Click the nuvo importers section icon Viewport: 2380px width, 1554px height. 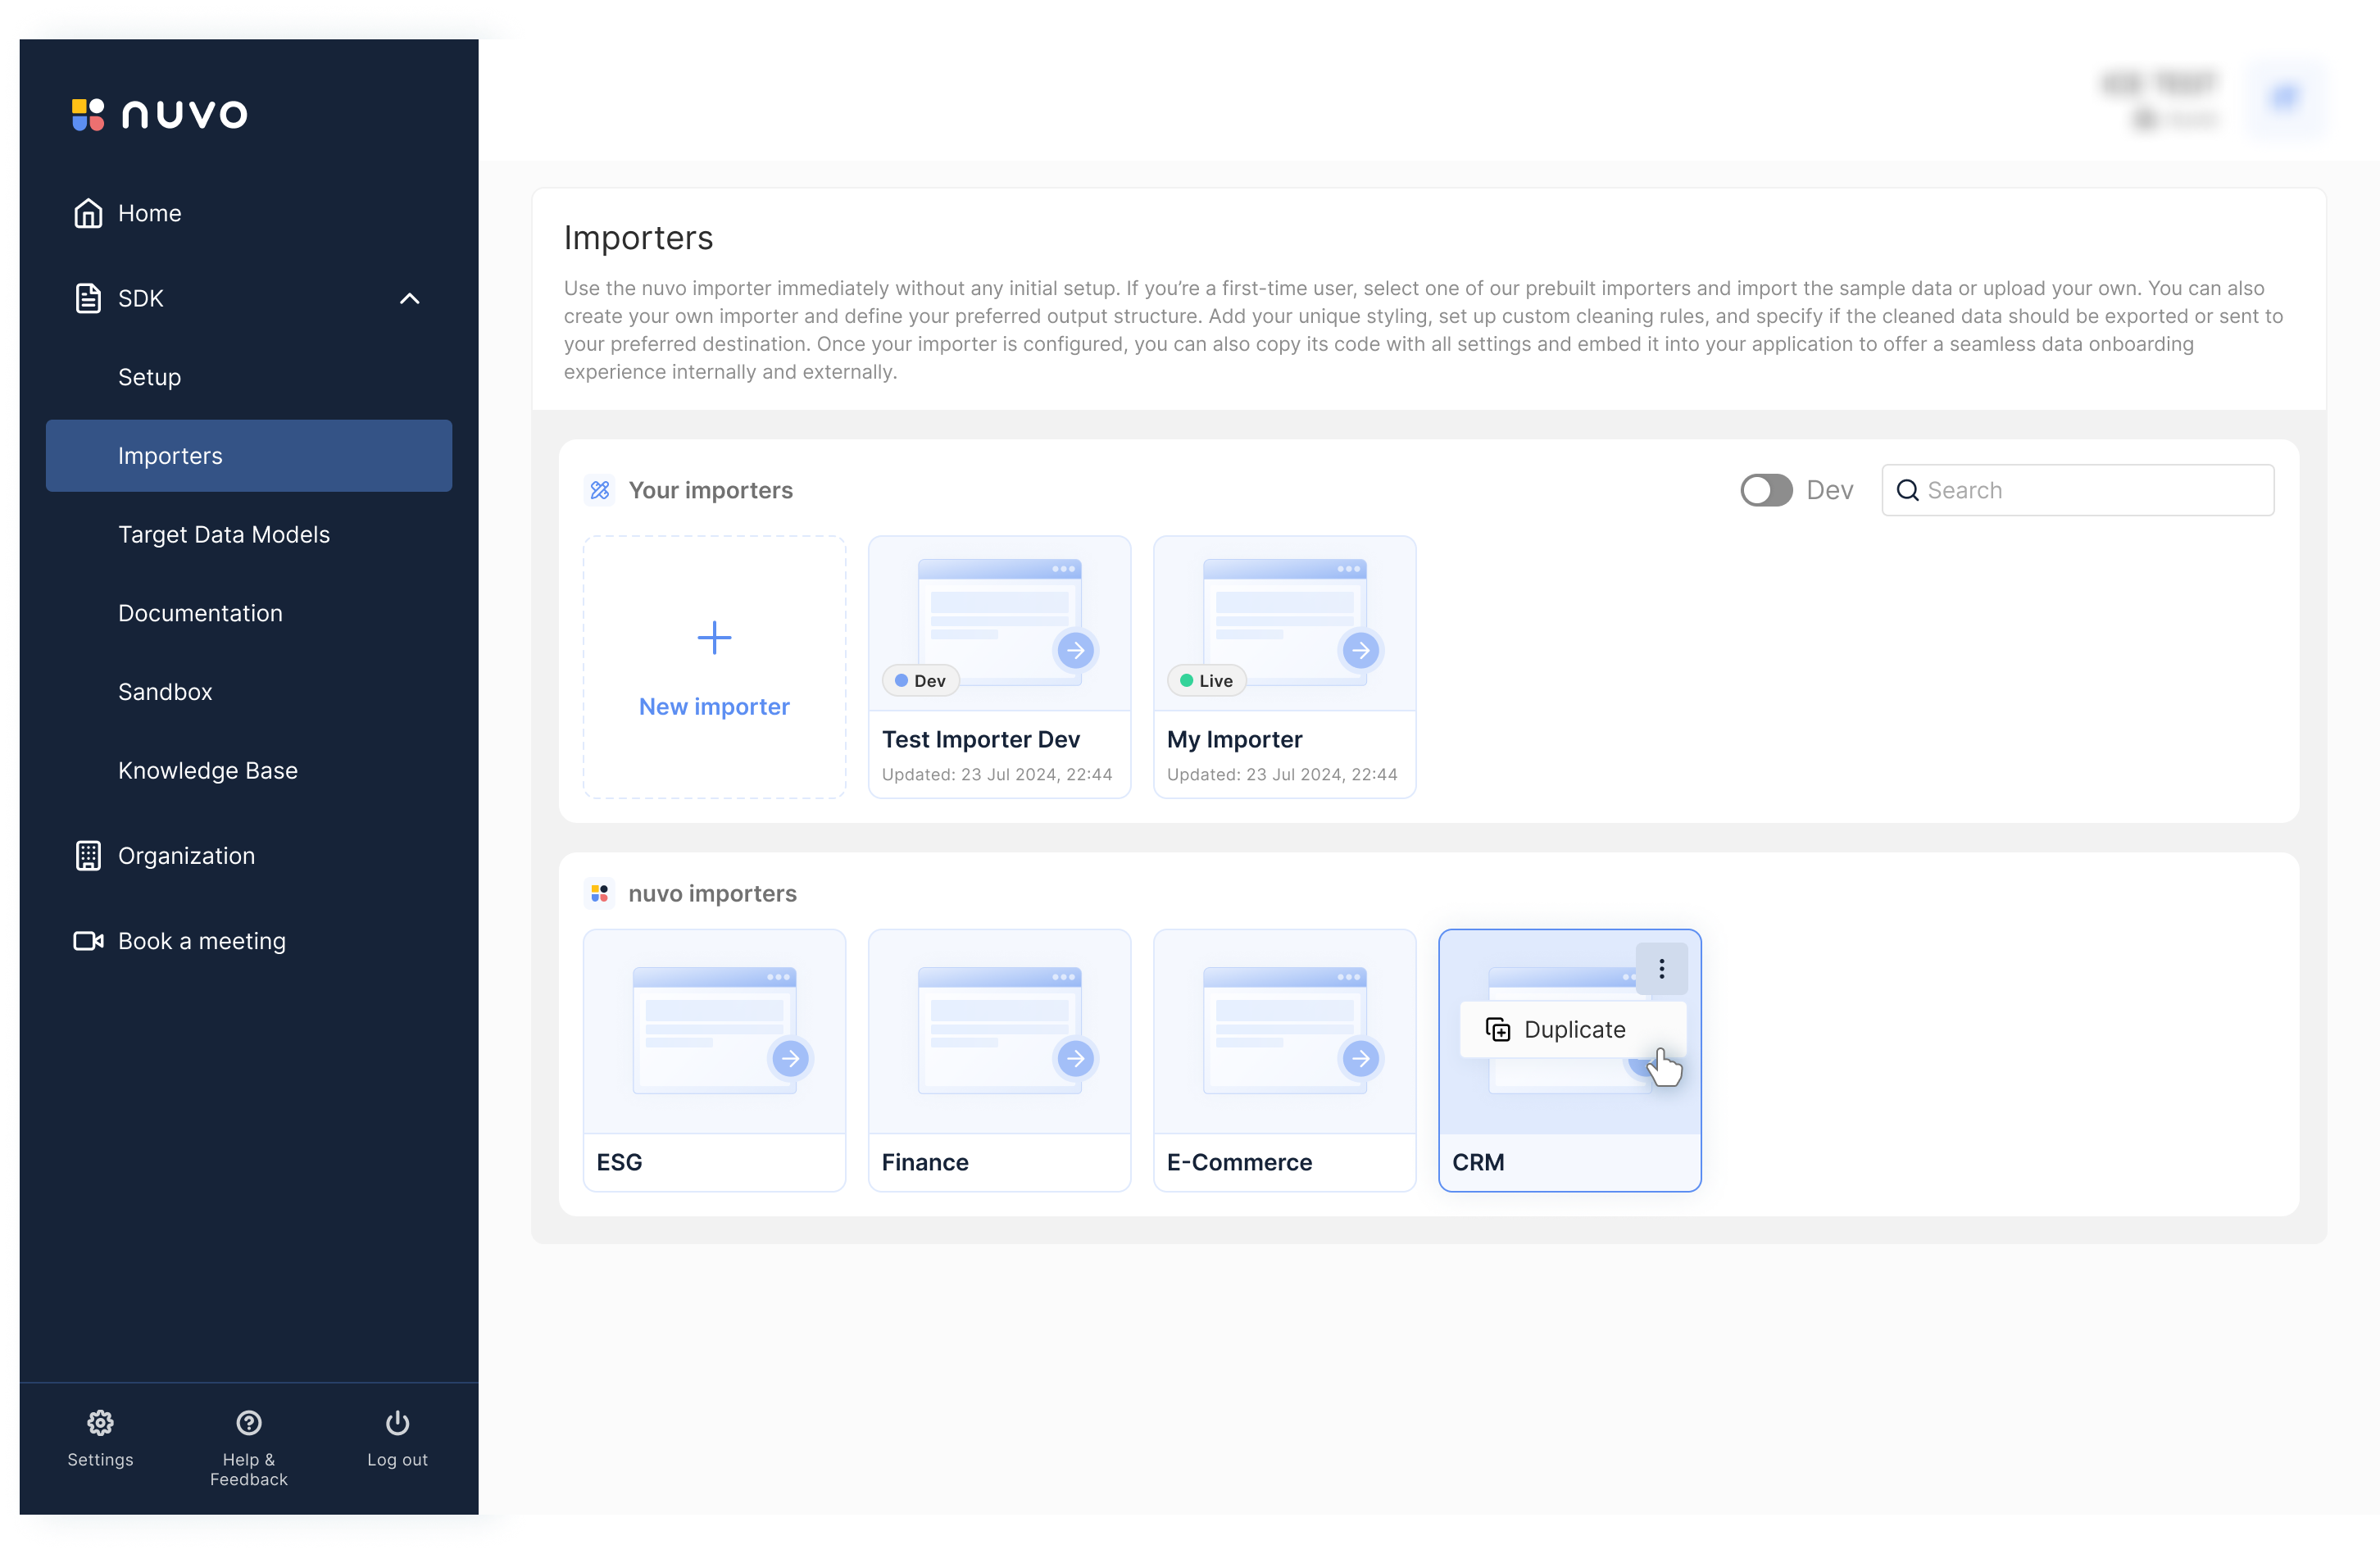point(599,893)
